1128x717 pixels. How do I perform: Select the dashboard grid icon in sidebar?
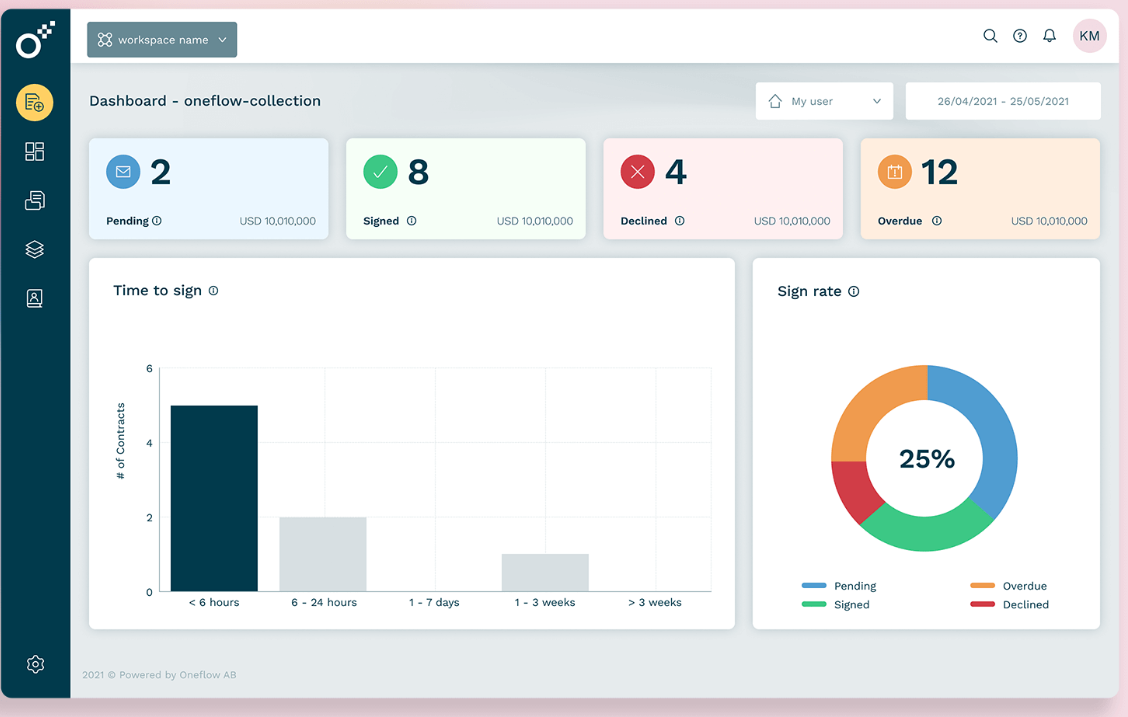point(35,151)
